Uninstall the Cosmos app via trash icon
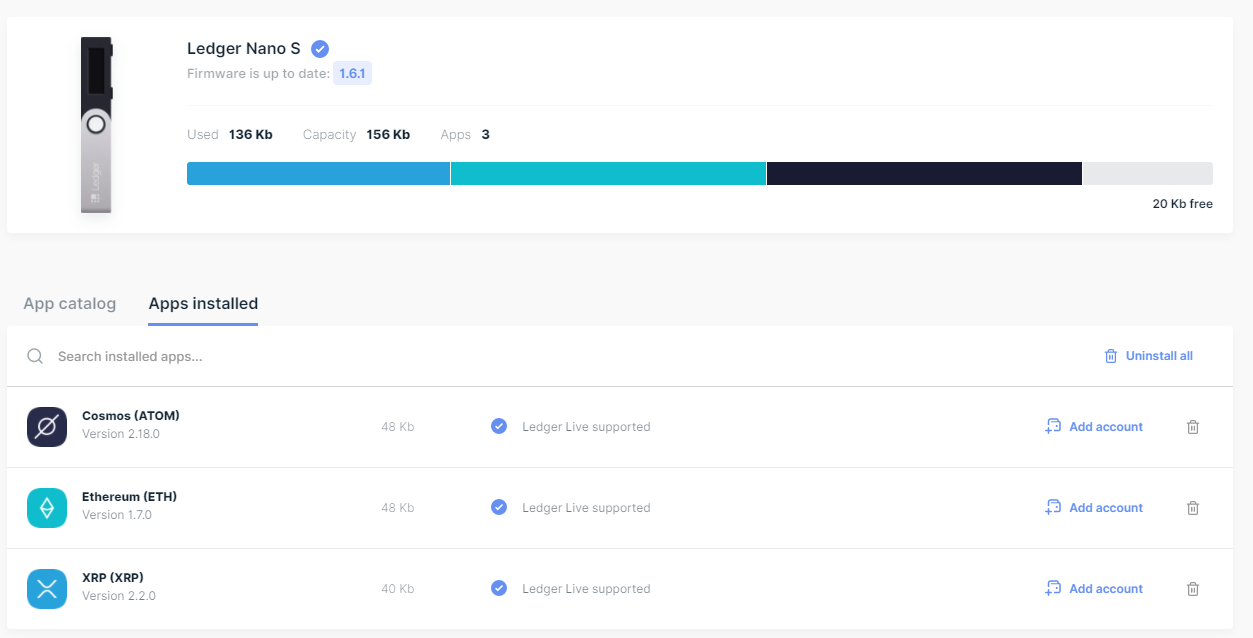Screen dimensions: 1253x638 point(1192,427)
